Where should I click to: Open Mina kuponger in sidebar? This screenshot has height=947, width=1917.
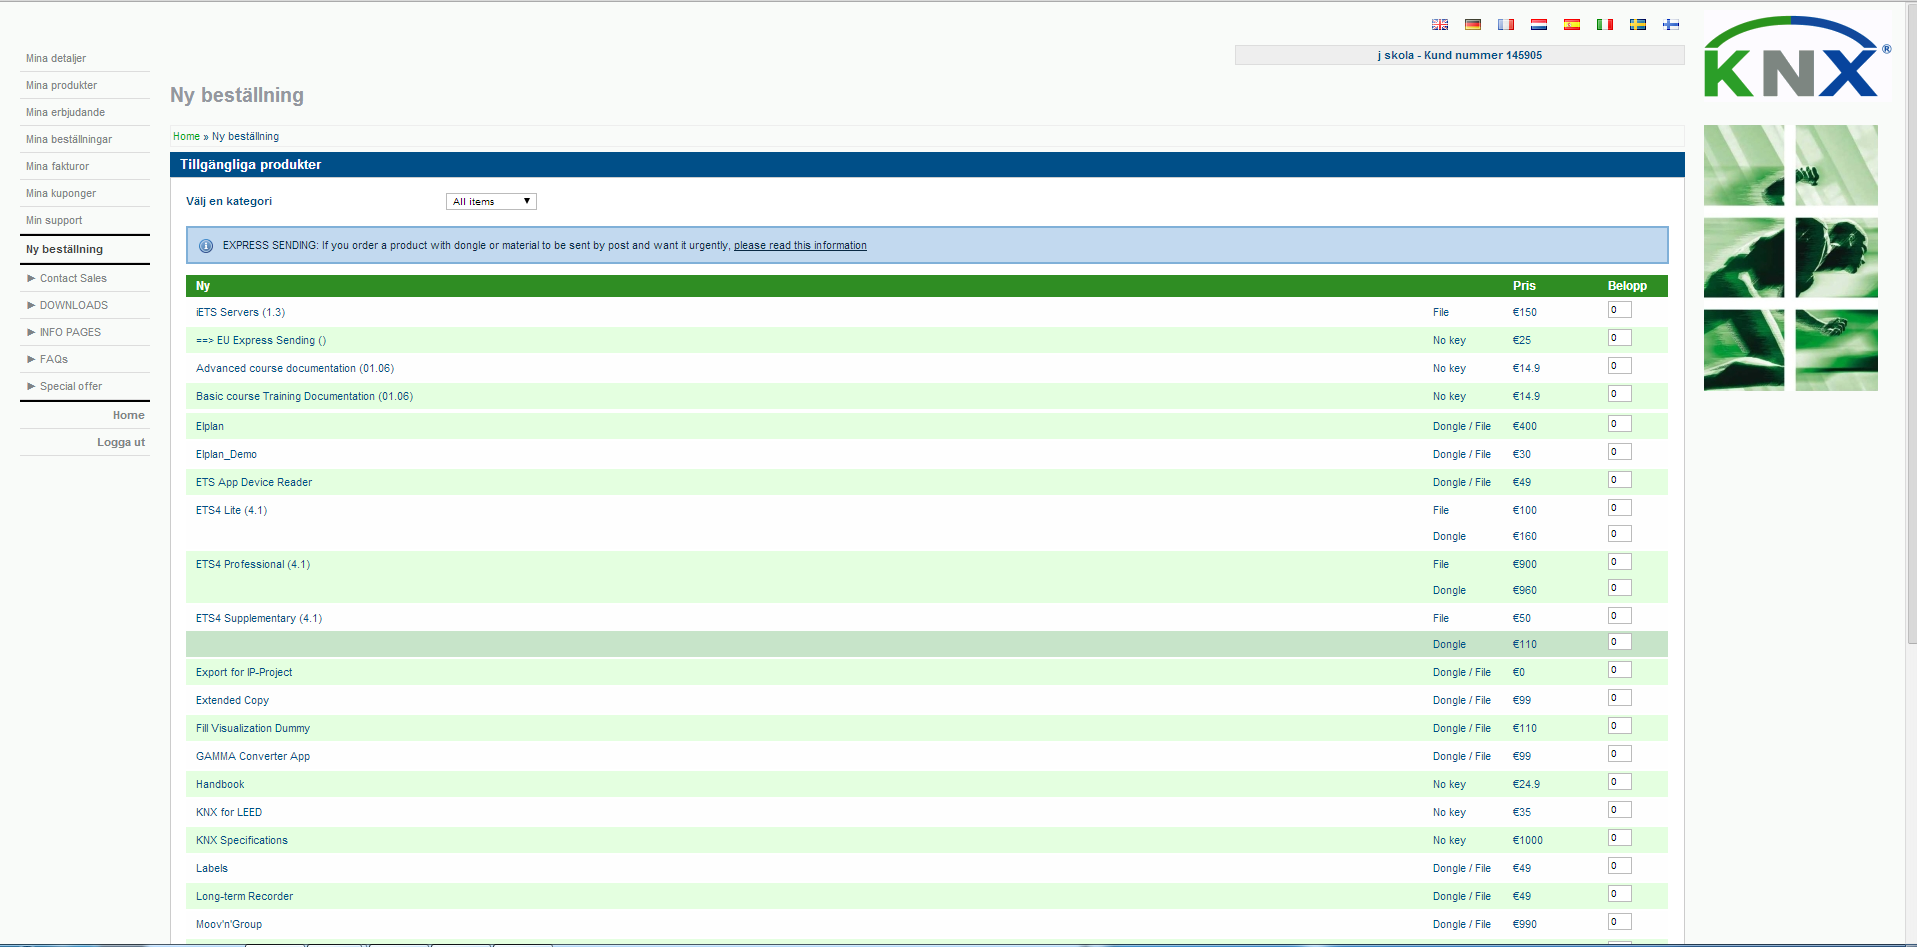click(61, 194)
